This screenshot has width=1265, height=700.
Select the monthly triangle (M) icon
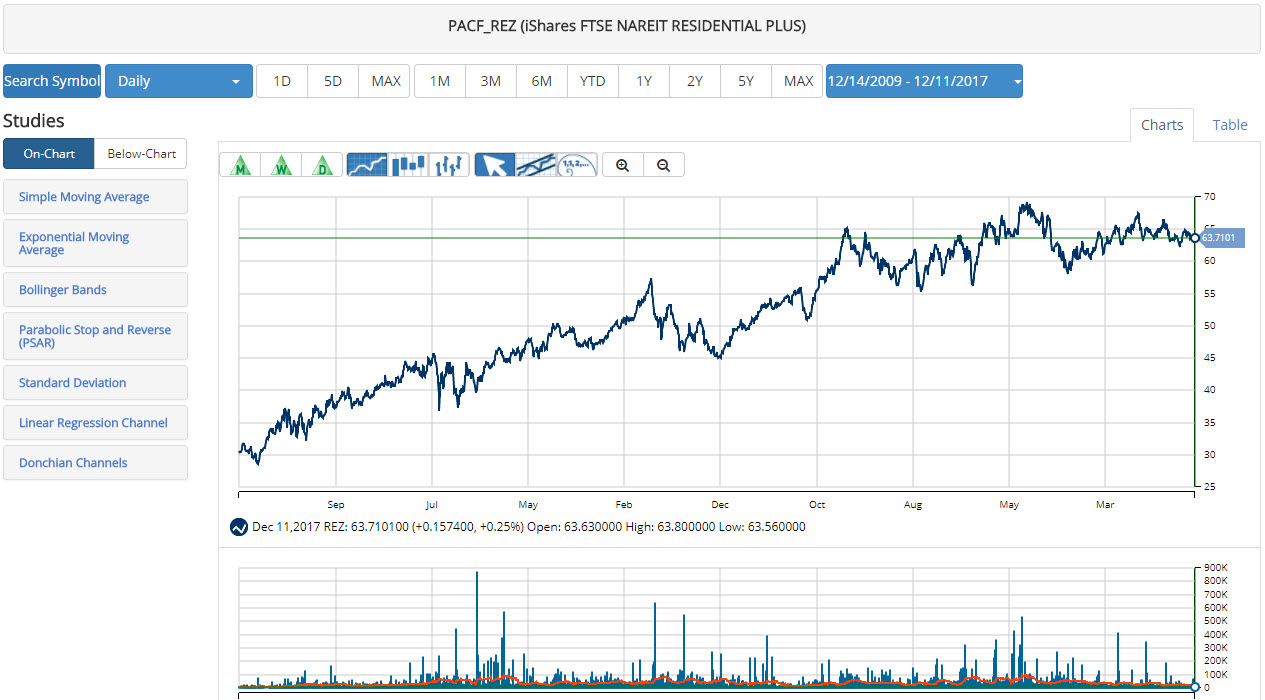[x=240, y=165]
